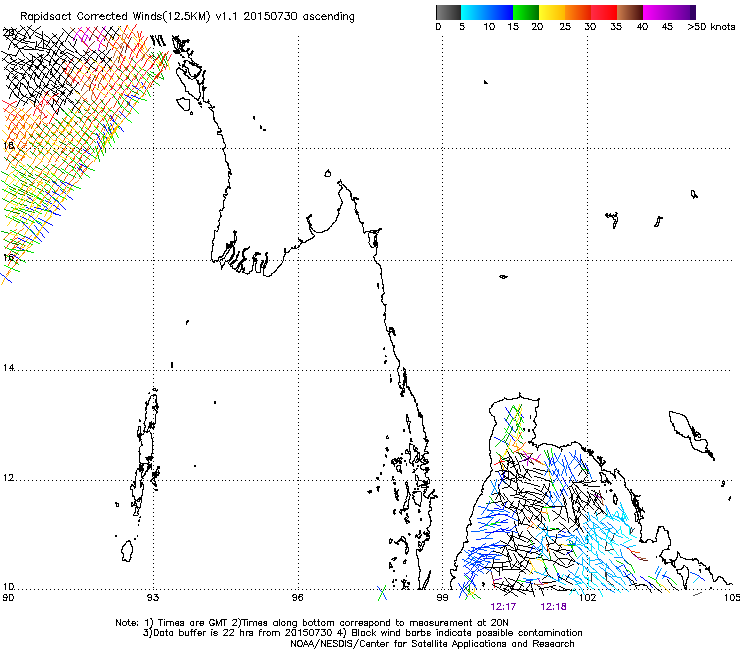Image resolution: width=740 pixels, height=650 pixels.
Task: Click the '14' latitude axis label
Action: click(x=8, y=368)
